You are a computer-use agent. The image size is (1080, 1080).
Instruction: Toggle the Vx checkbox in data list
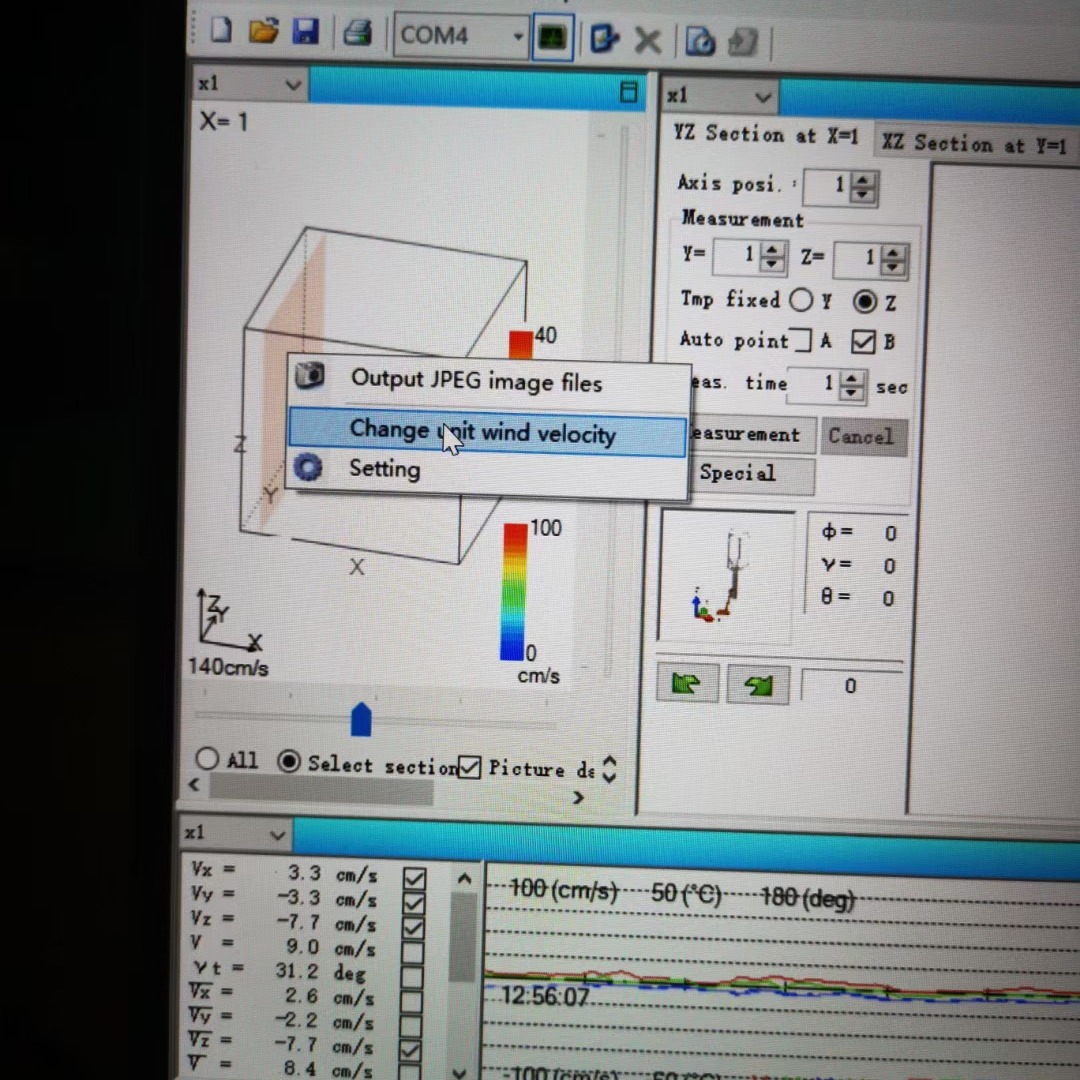[x=414, y=878]
